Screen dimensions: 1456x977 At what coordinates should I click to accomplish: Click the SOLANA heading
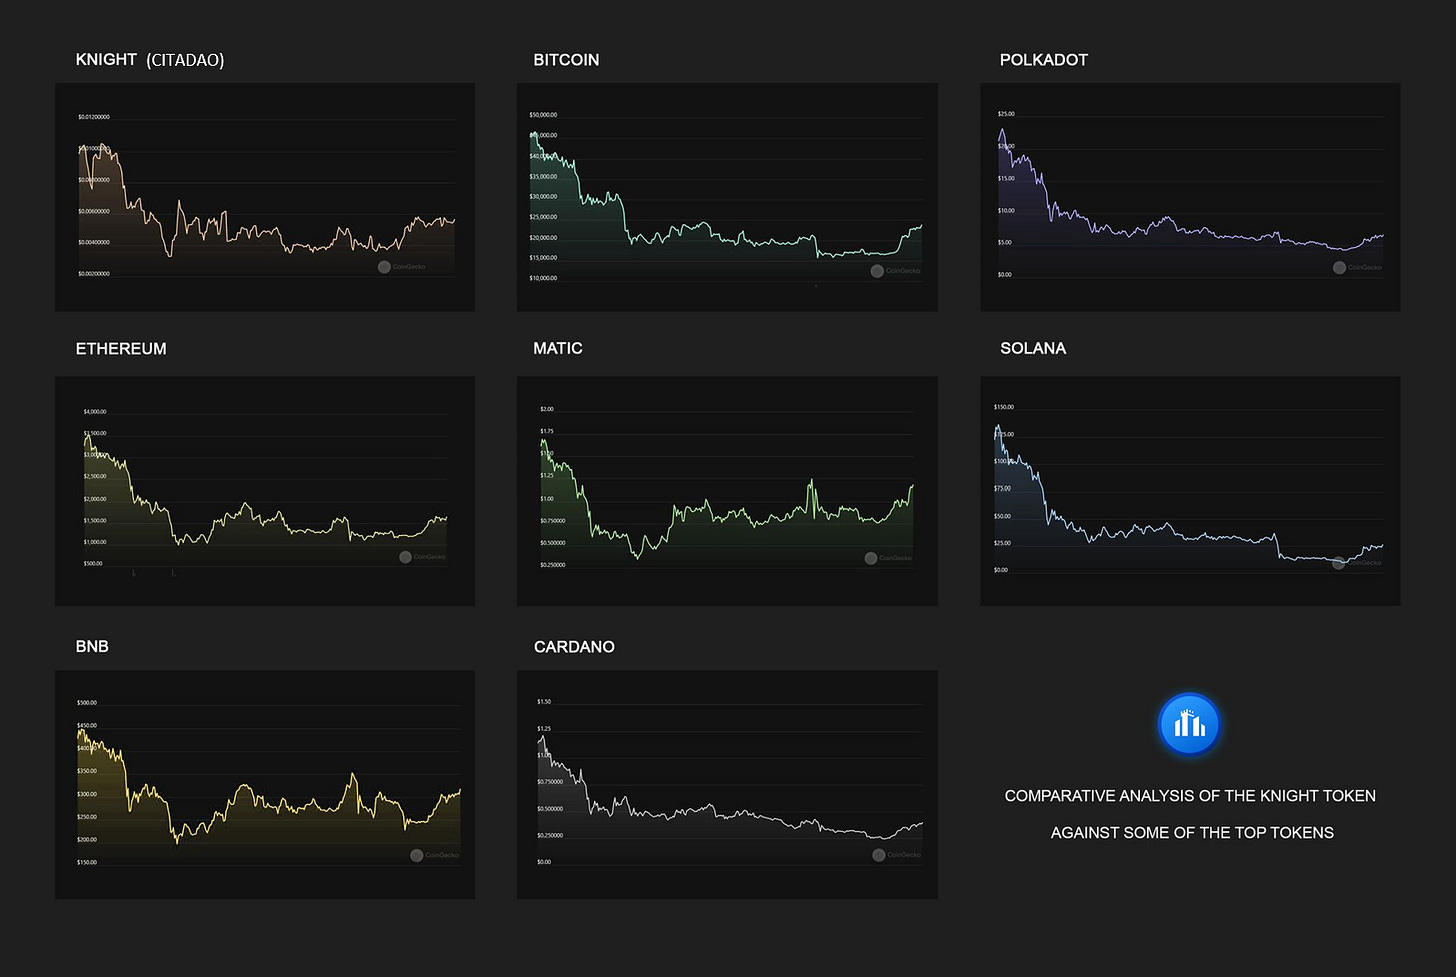tap(1033, 348)
